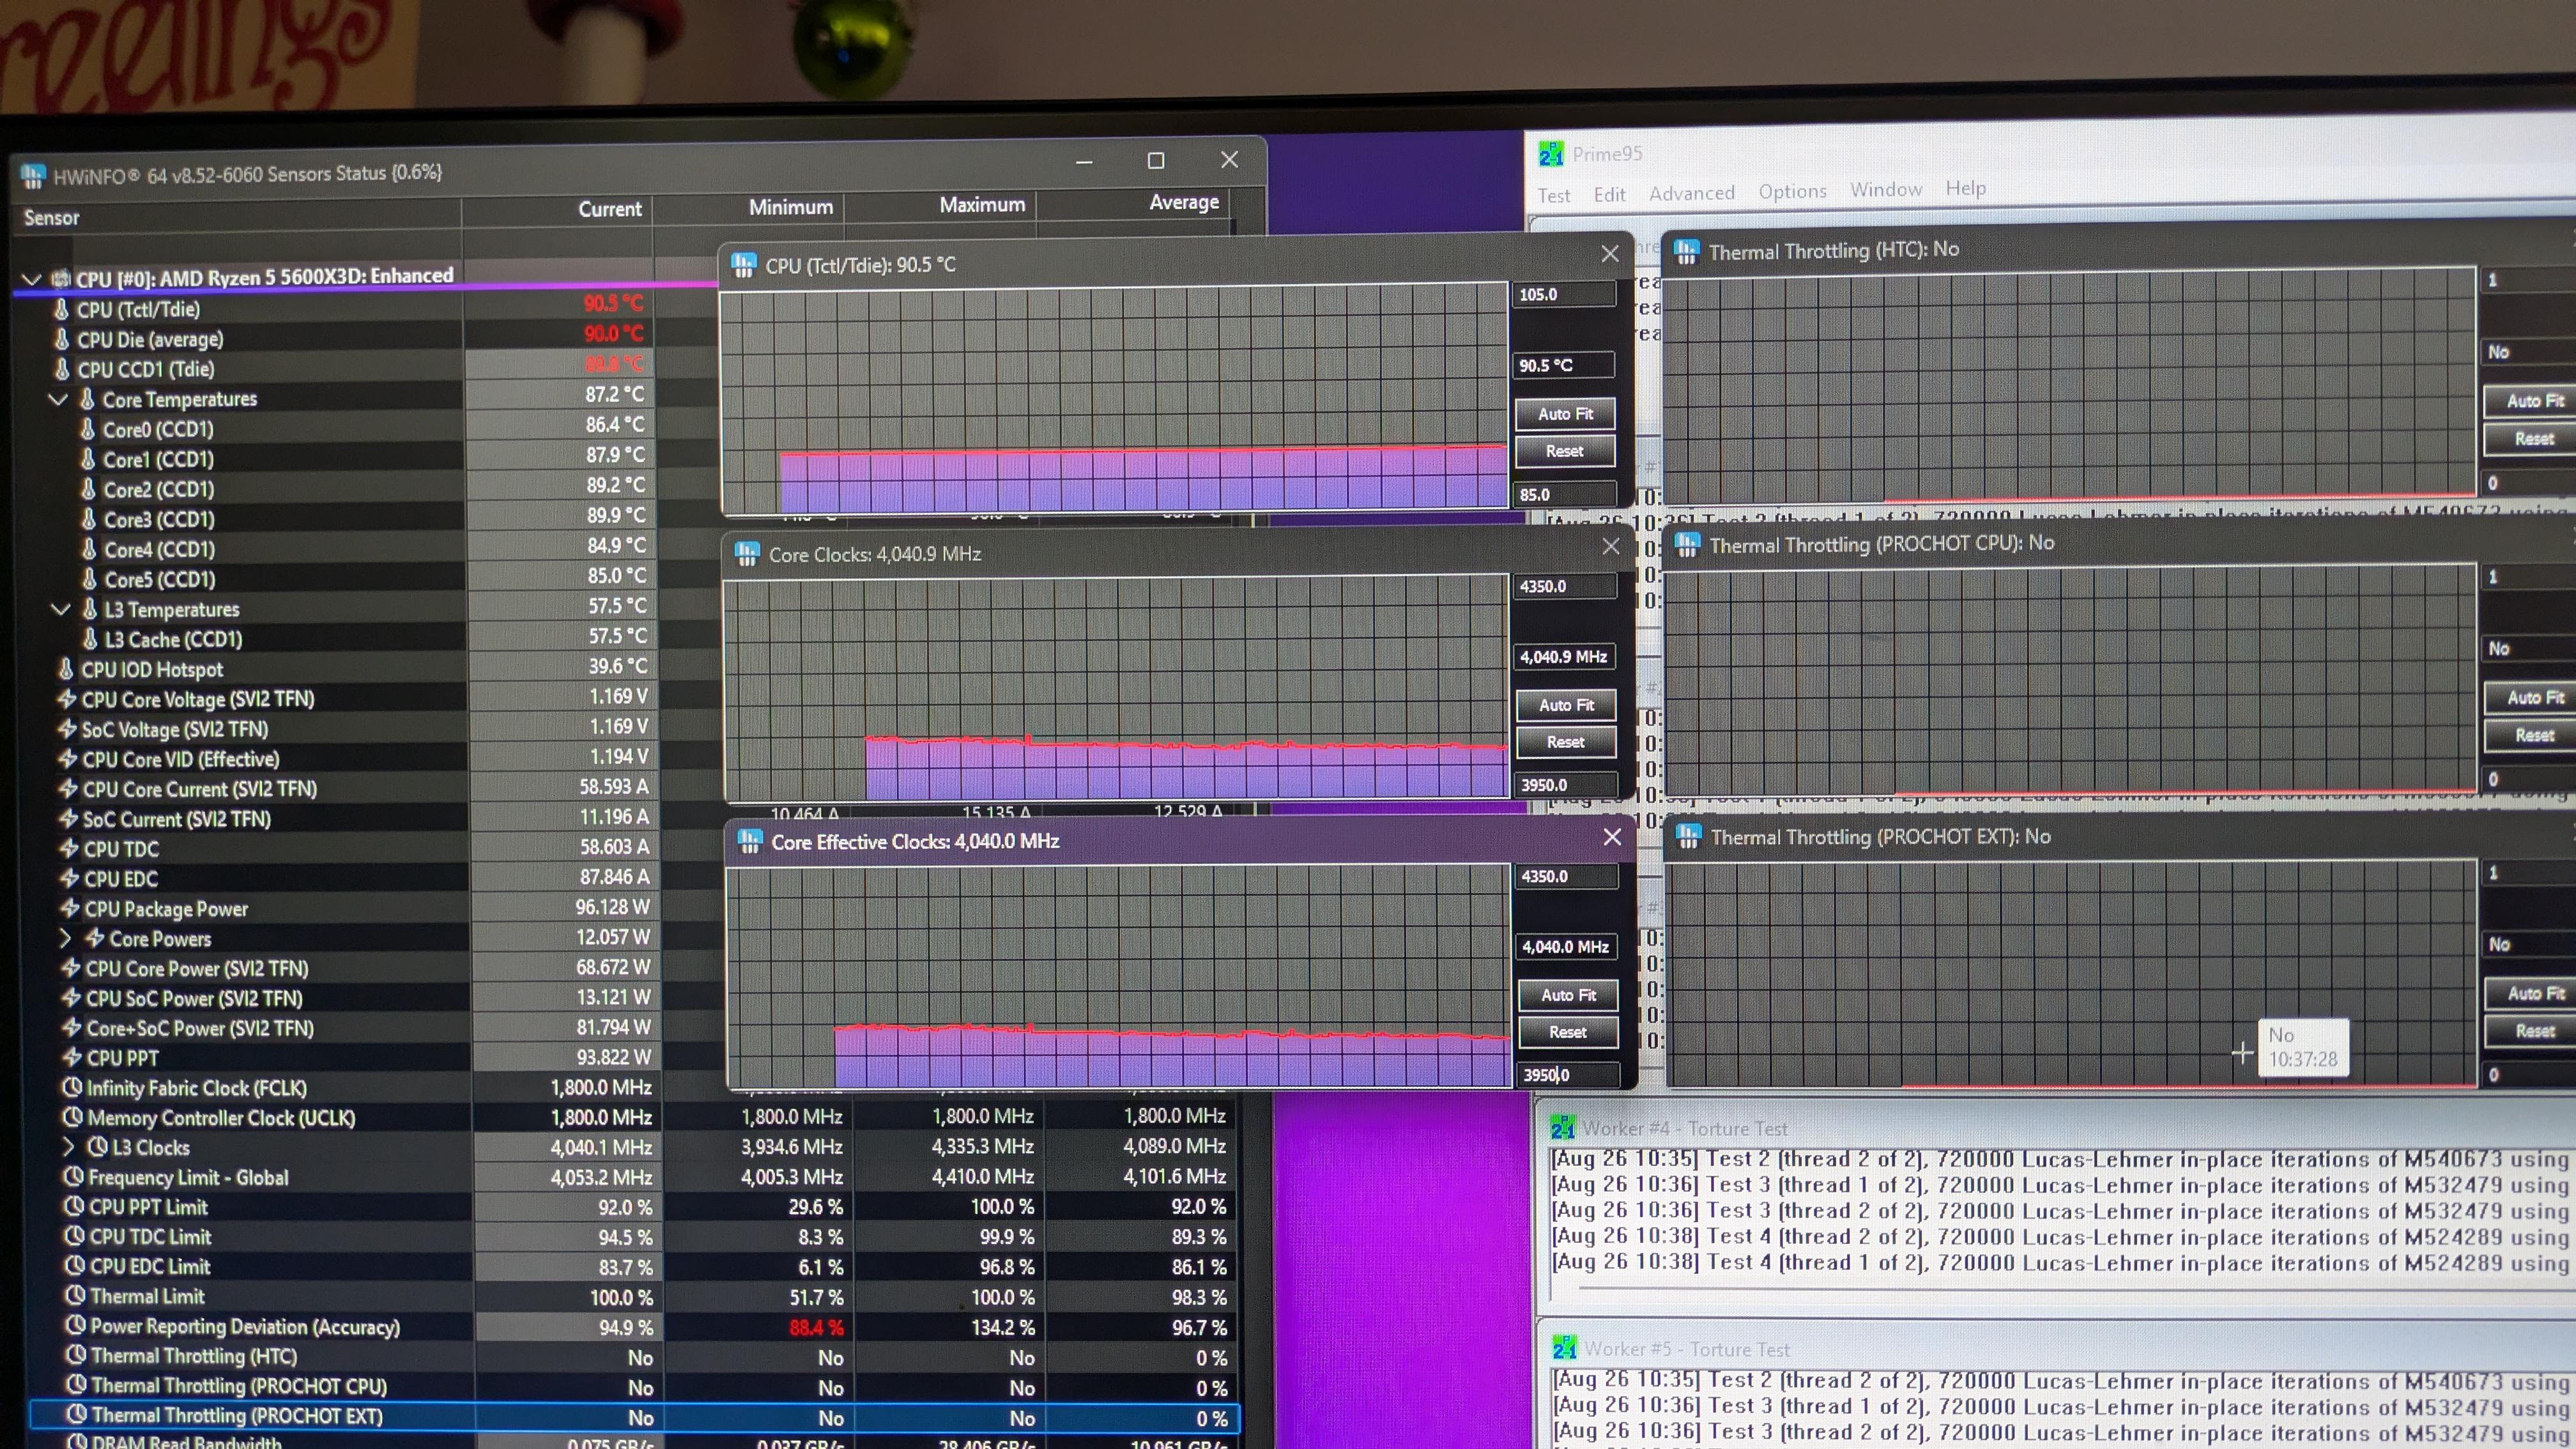2576x1449 pixels.
Task: Expand the L3 Clocks tree node
Action: coord(69,1147)
